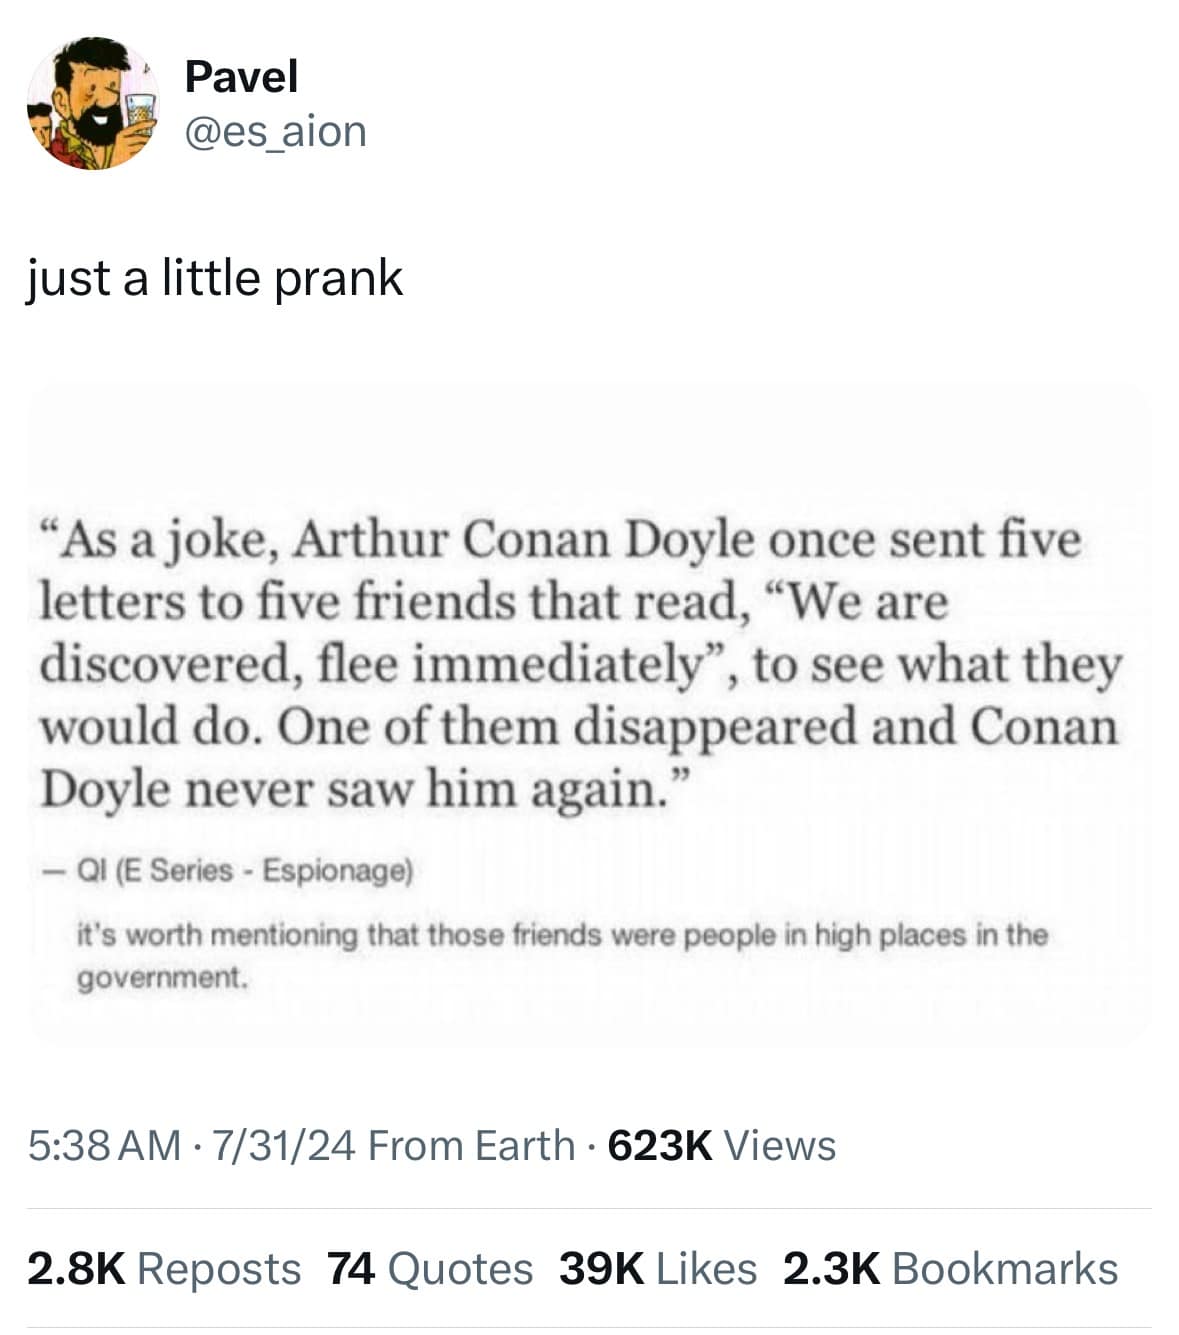
Task: Open the 2.3K Bookmarks count
Action: pyautogui.click(x=950, y=1269)
